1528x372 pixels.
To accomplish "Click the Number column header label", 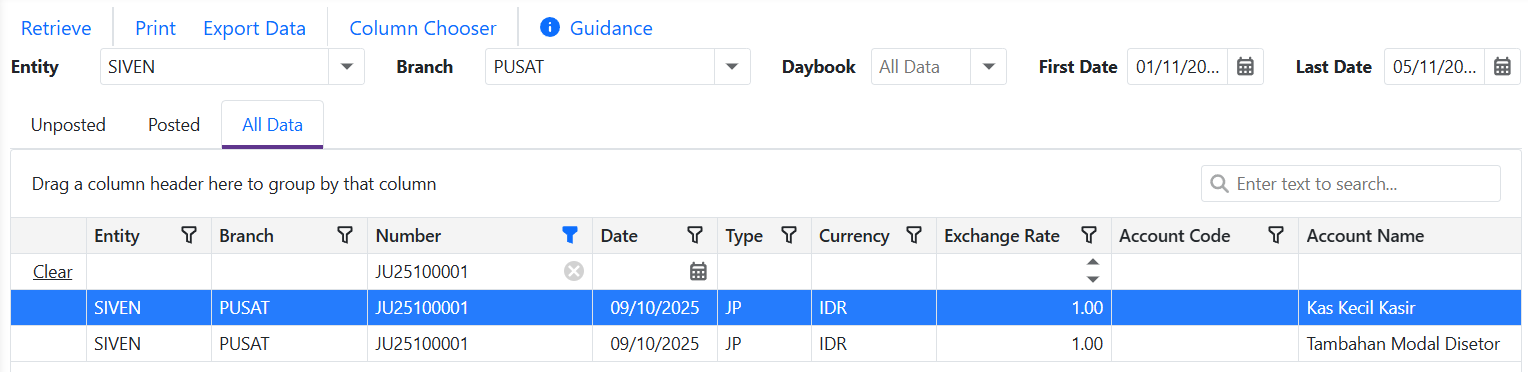I will click(x=408, y=236).
